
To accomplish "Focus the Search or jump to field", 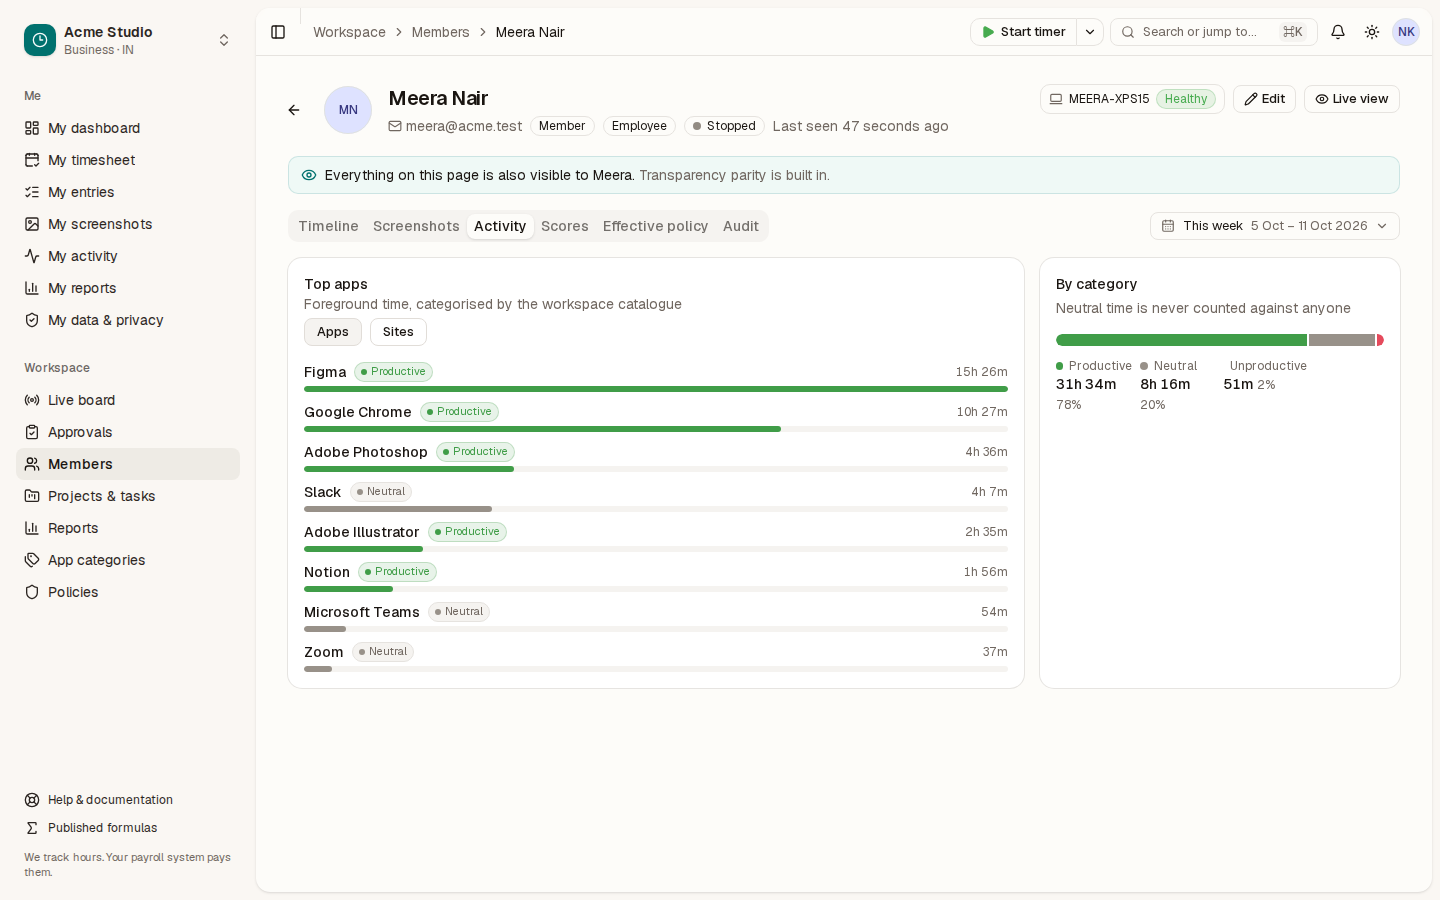I will [1214, 32].
